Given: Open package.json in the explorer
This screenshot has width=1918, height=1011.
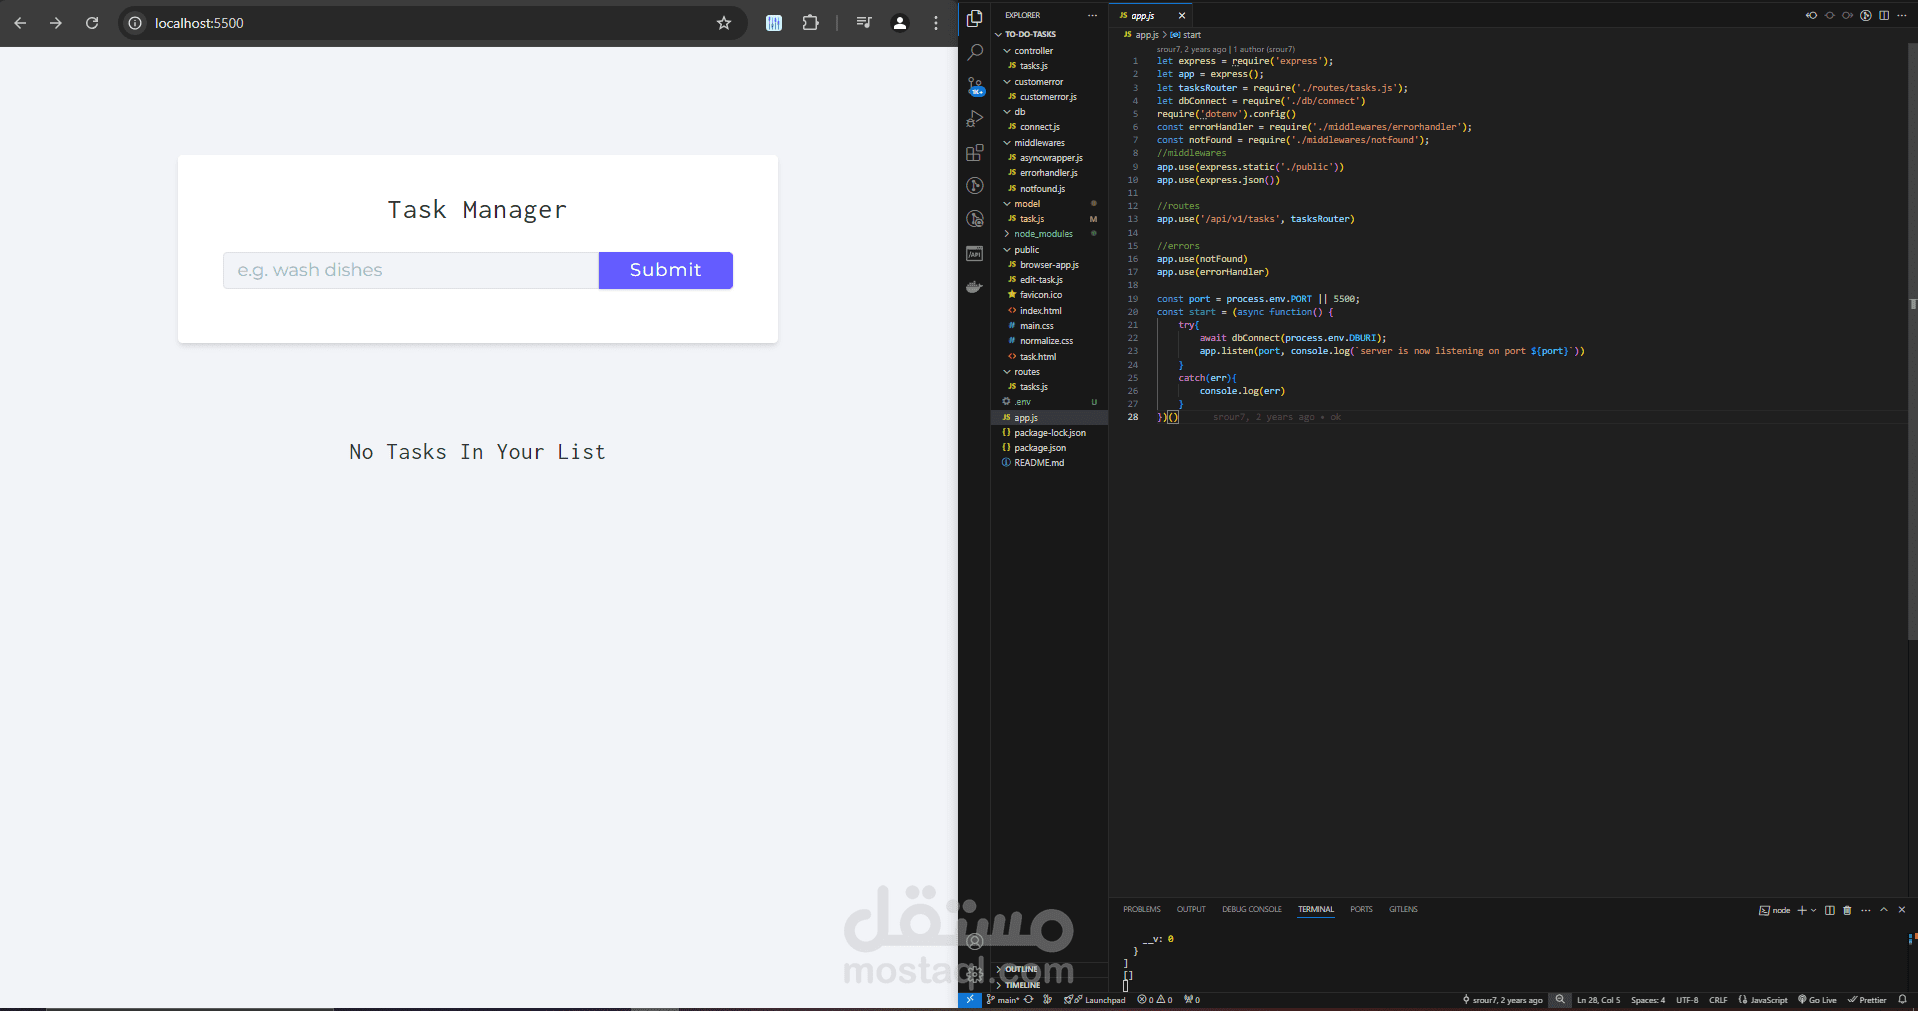Looking at the screenshot, I should pos(1039,448).
